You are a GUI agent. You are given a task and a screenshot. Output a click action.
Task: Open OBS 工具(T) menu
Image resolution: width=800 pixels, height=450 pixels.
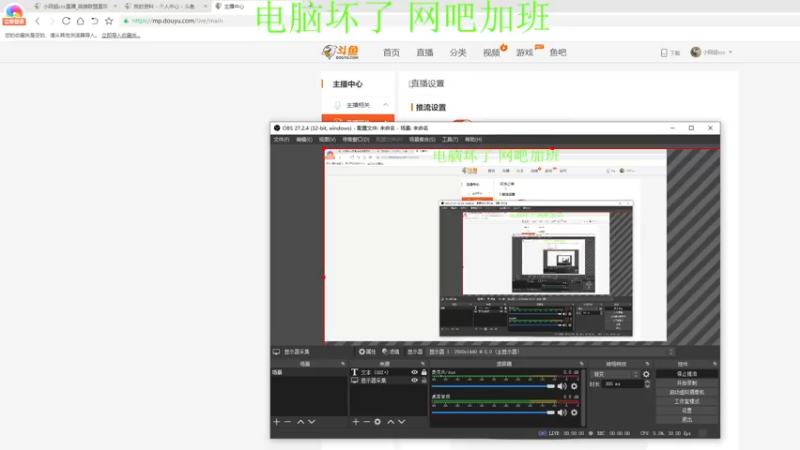(x=450, y=139)
